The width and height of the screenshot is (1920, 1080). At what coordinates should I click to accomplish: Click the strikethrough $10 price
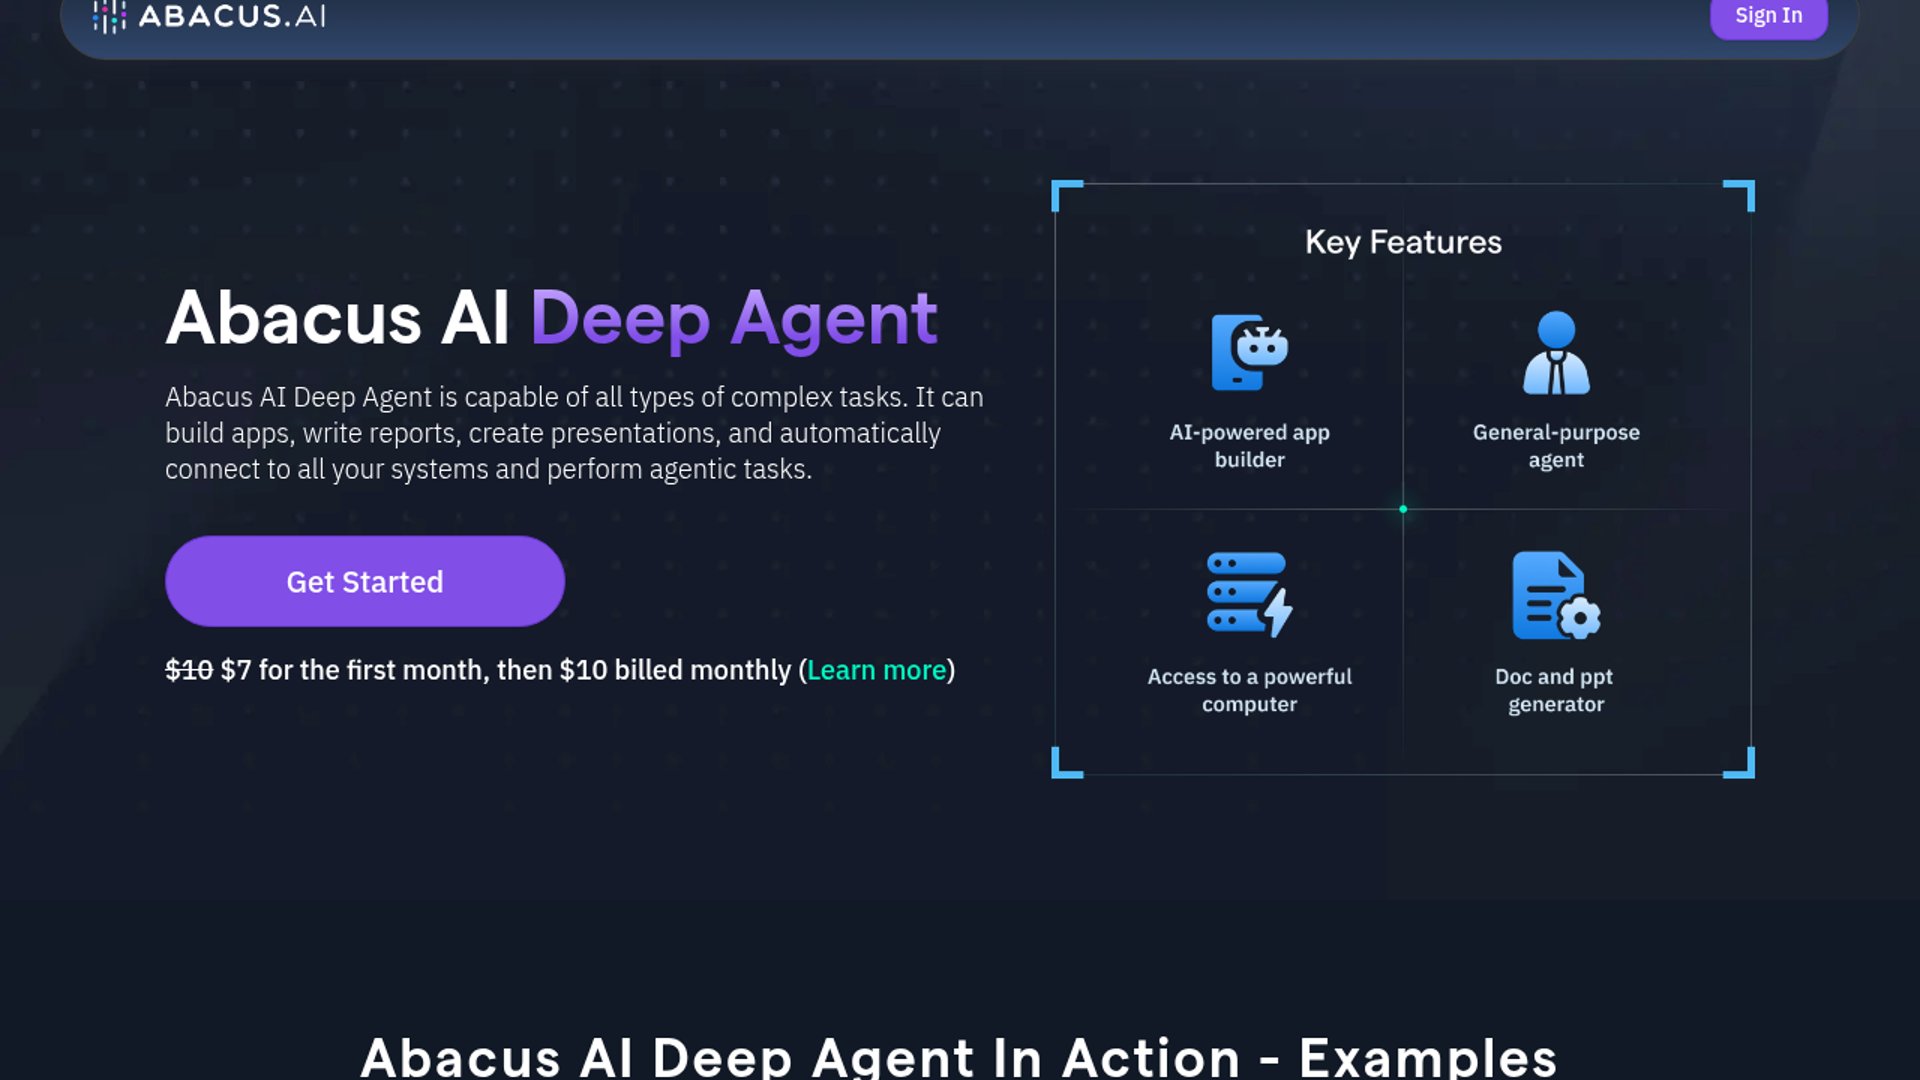[189, 670]
